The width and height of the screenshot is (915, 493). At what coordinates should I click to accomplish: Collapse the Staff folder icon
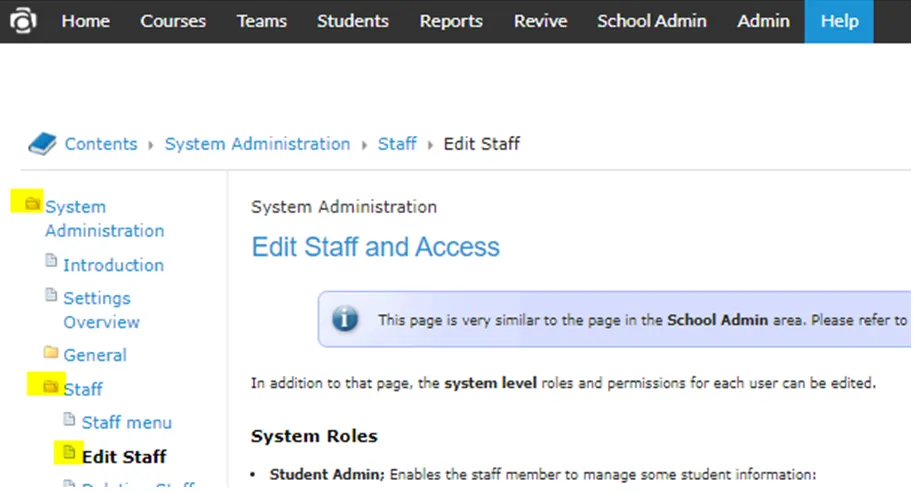pos(51,386)
